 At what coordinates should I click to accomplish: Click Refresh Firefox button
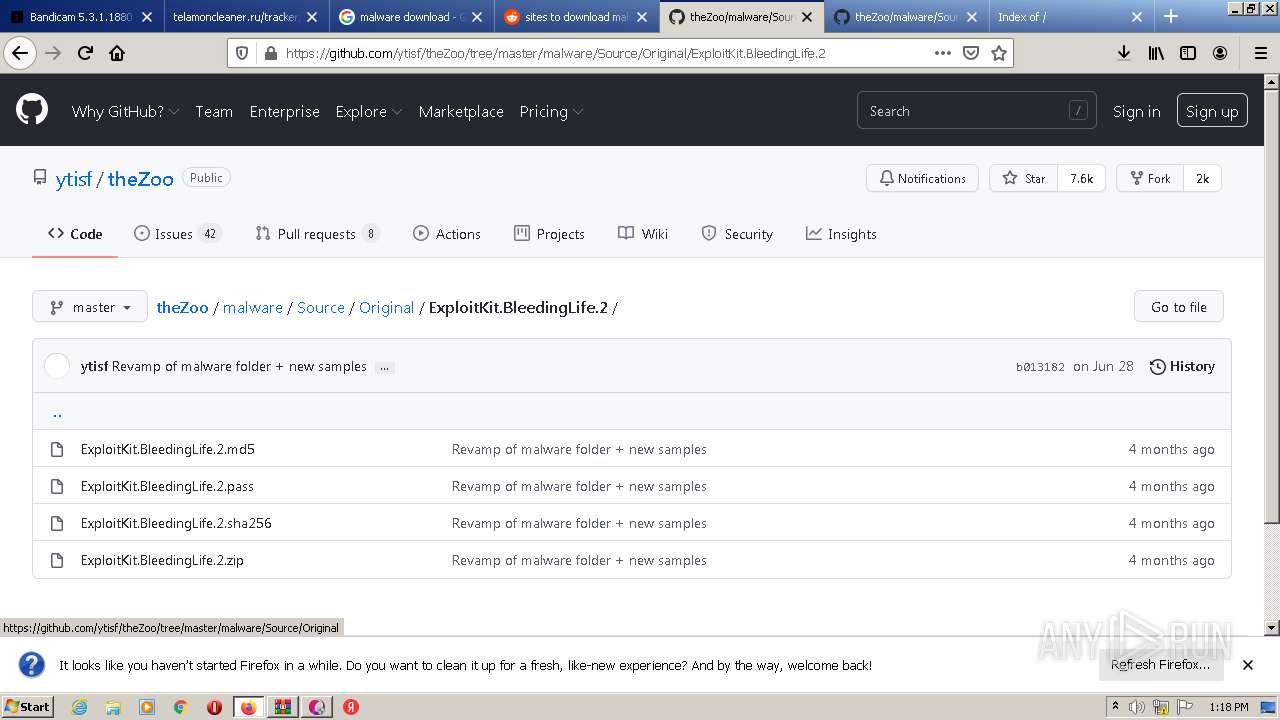(1160, 664)
